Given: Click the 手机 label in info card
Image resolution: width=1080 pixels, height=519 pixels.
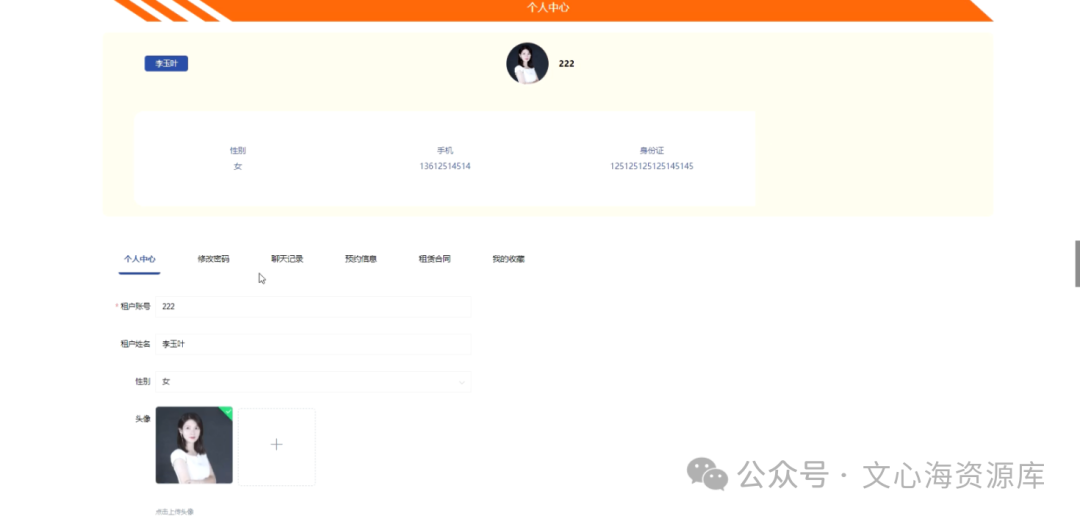Looking at the screenshot, I should pos(445,151).
